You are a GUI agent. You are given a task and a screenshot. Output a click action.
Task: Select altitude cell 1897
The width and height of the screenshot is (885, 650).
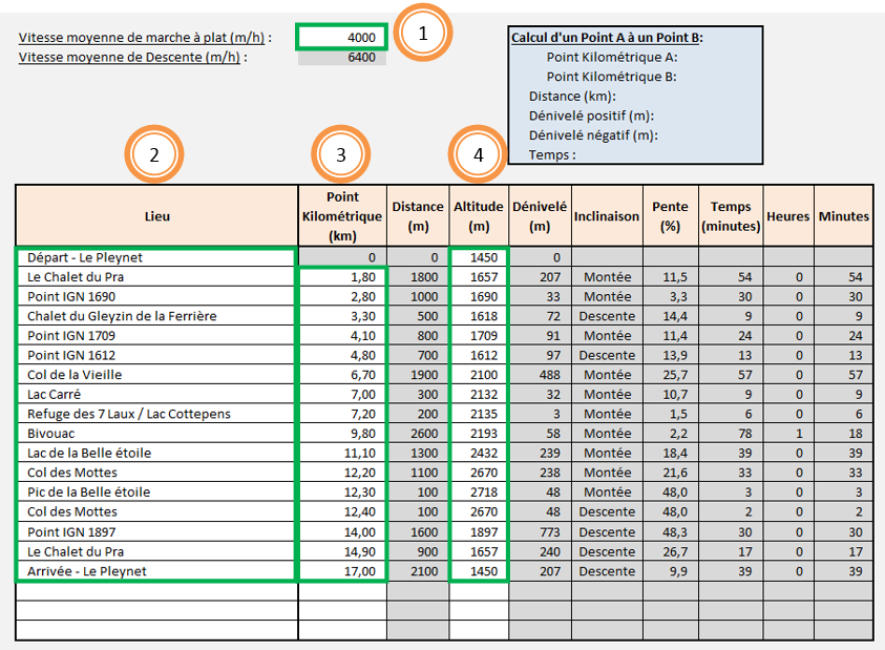coord(479,532)
